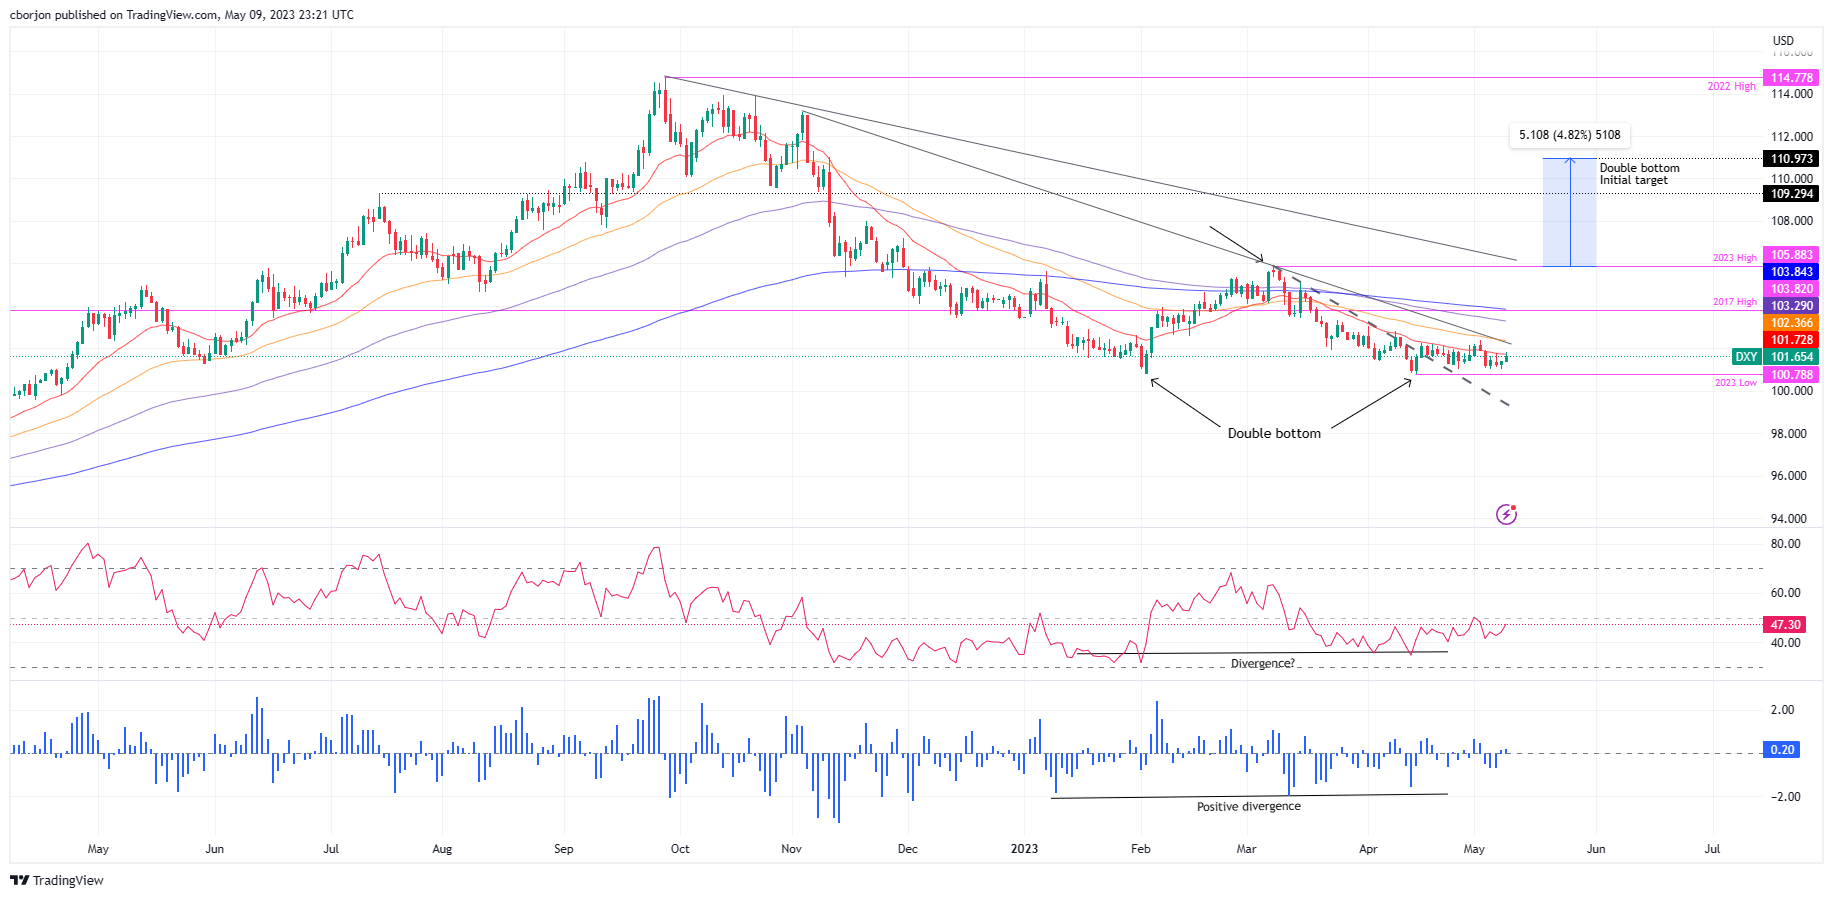
Task: Click the '2017 High' text label
Action: click(1734, 302)
